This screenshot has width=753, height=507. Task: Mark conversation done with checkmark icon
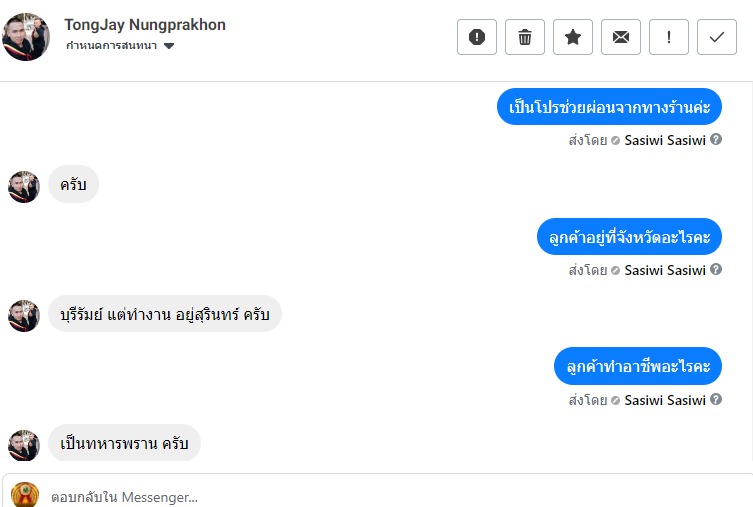(x=717, y=37)
